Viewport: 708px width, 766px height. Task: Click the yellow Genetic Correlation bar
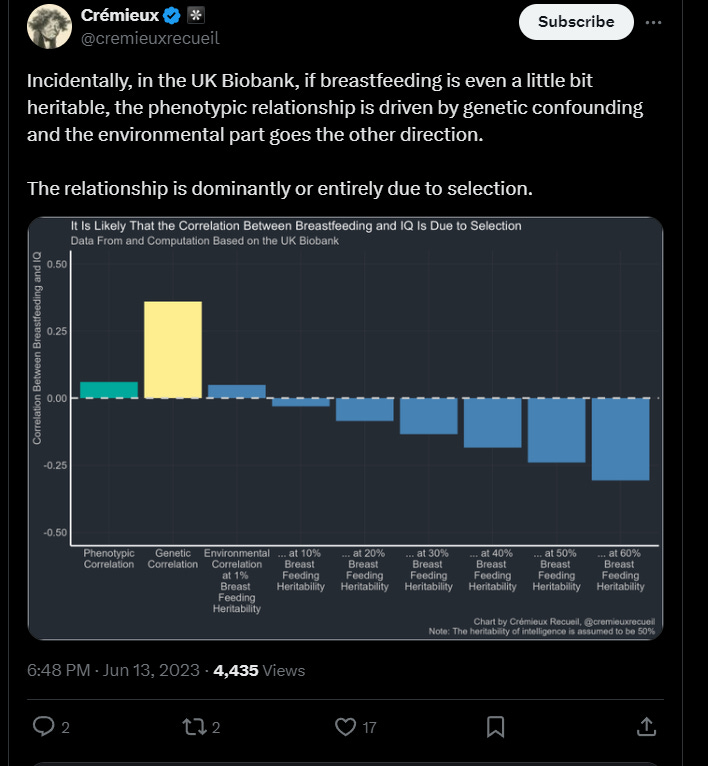point(173,349)
